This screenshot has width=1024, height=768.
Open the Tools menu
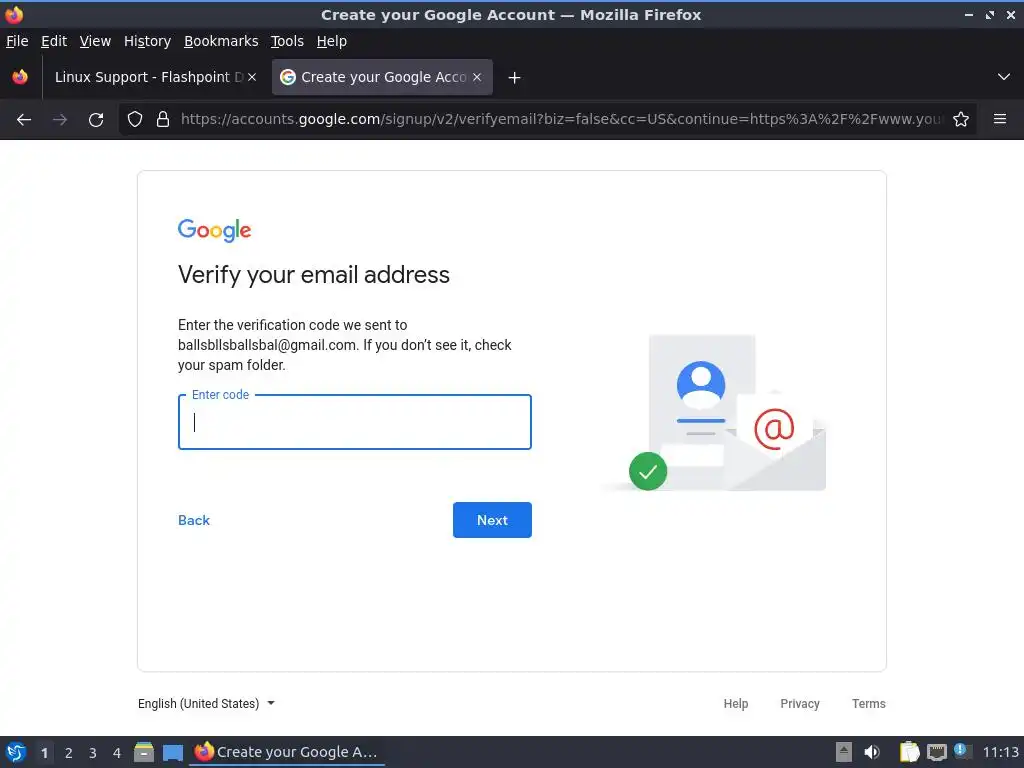click(x=287, y=41)
